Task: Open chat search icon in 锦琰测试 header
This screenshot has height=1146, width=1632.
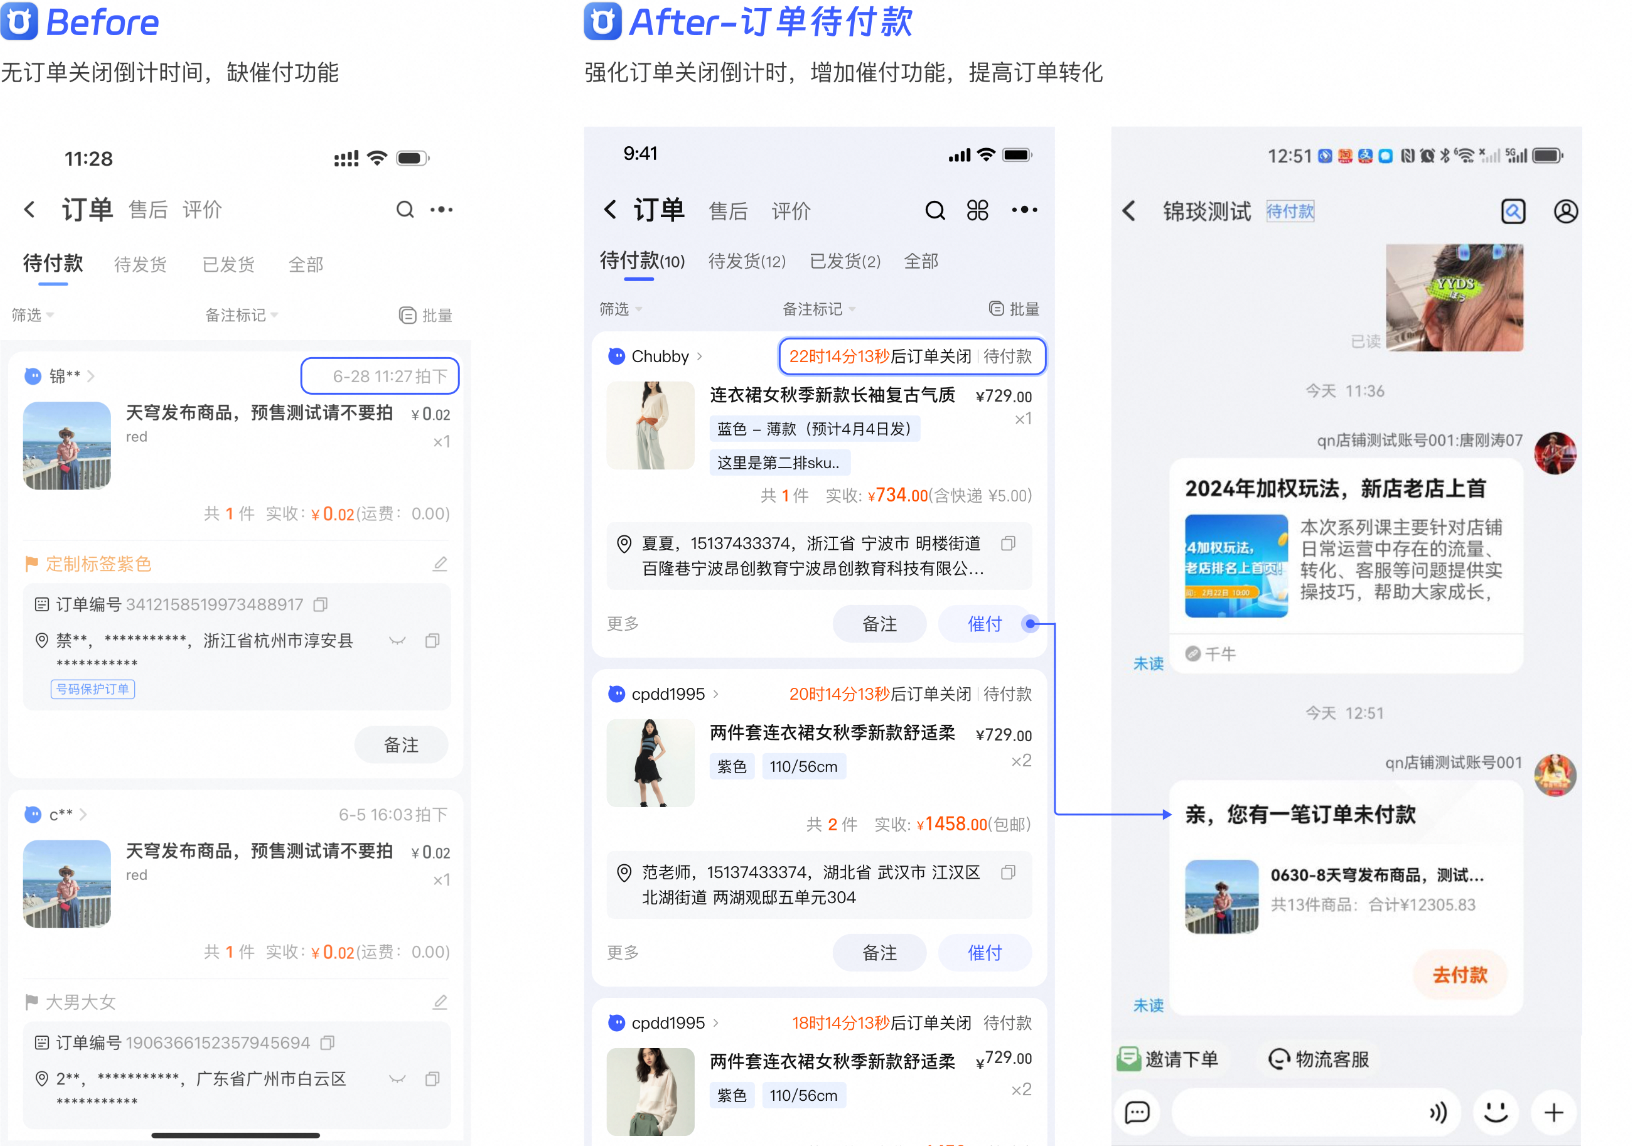Action: tap(1513, 211)
